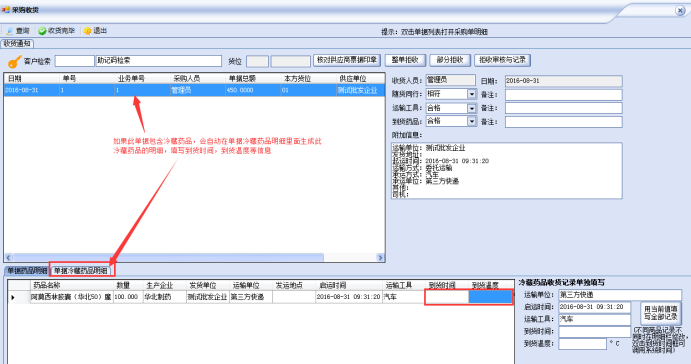Select the order row dated 2016-08-31
Image resolution: width=691 pixels, height=364 pixels.
click(x=194, y=90)
